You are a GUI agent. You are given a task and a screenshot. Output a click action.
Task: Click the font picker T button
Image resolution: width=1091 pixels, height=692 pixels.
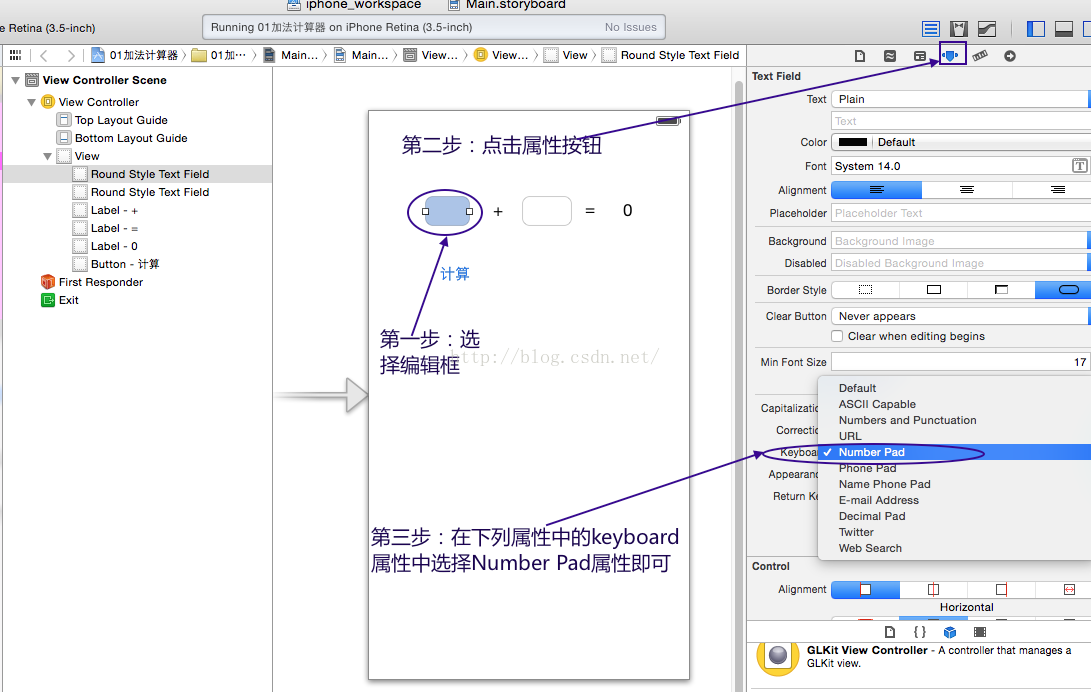coord(1079,166)
